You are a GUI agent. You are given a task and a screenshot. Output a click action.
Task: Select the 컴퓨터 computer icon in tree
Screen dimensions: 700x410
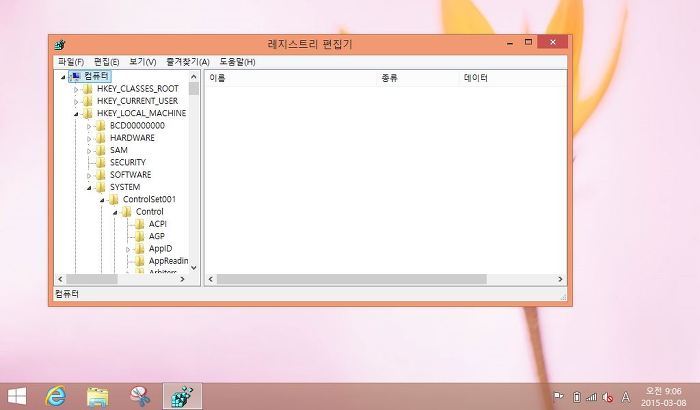click(76, 76)
